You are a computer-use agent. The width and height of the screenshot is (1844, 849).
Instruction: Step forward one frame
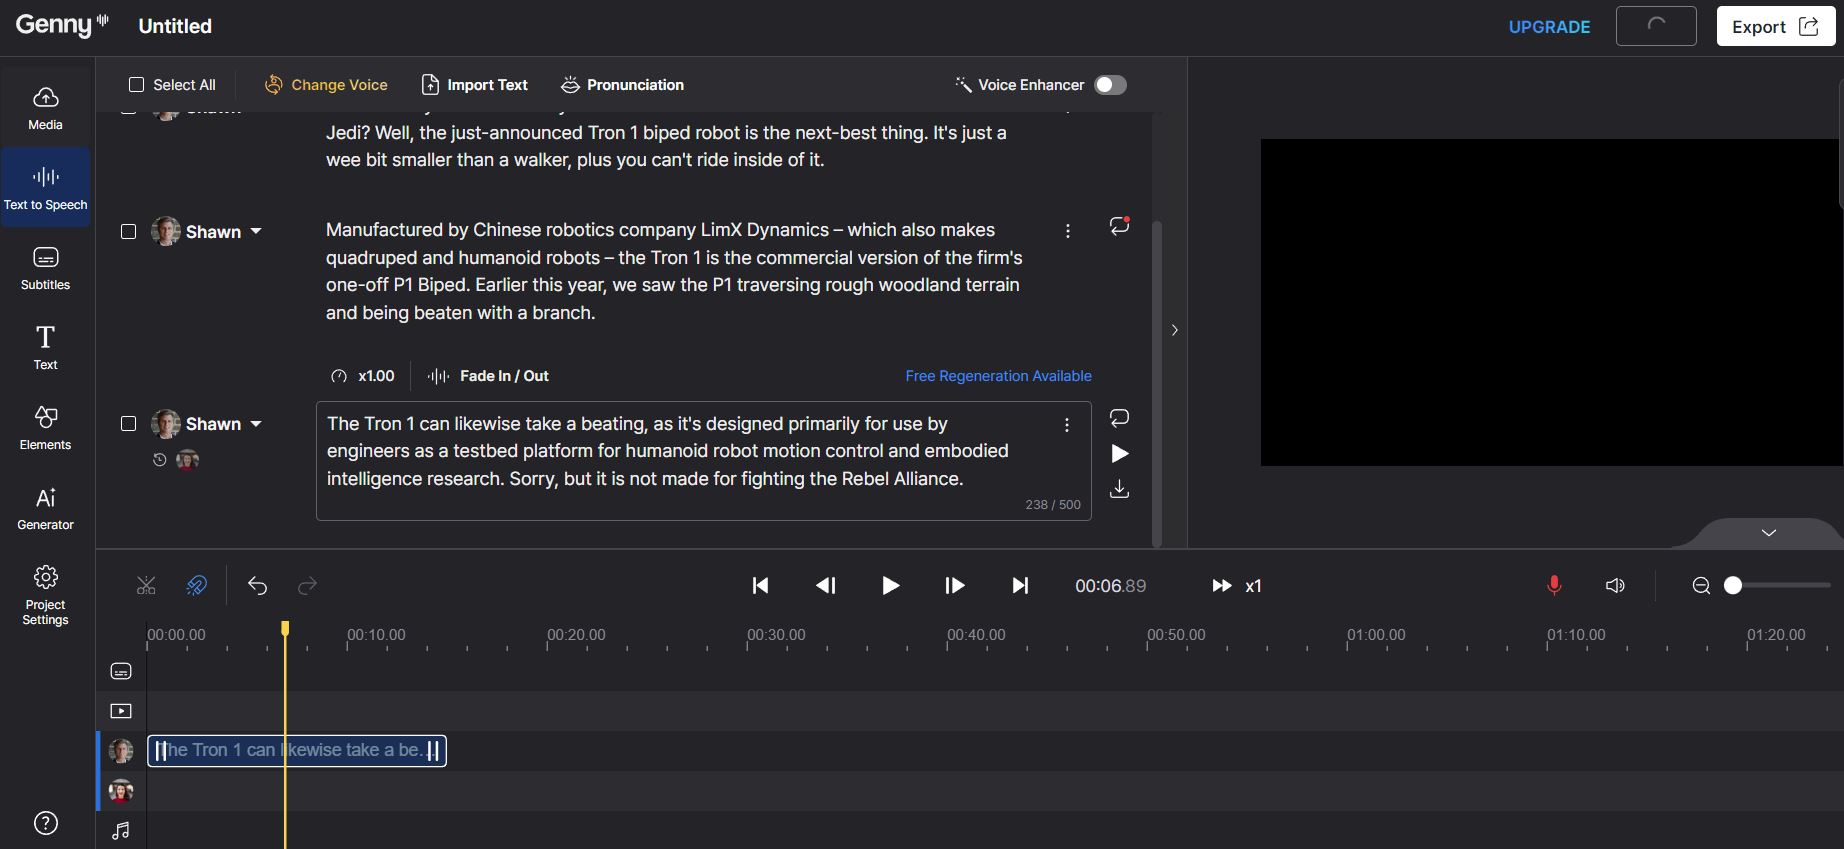[955, 586]
